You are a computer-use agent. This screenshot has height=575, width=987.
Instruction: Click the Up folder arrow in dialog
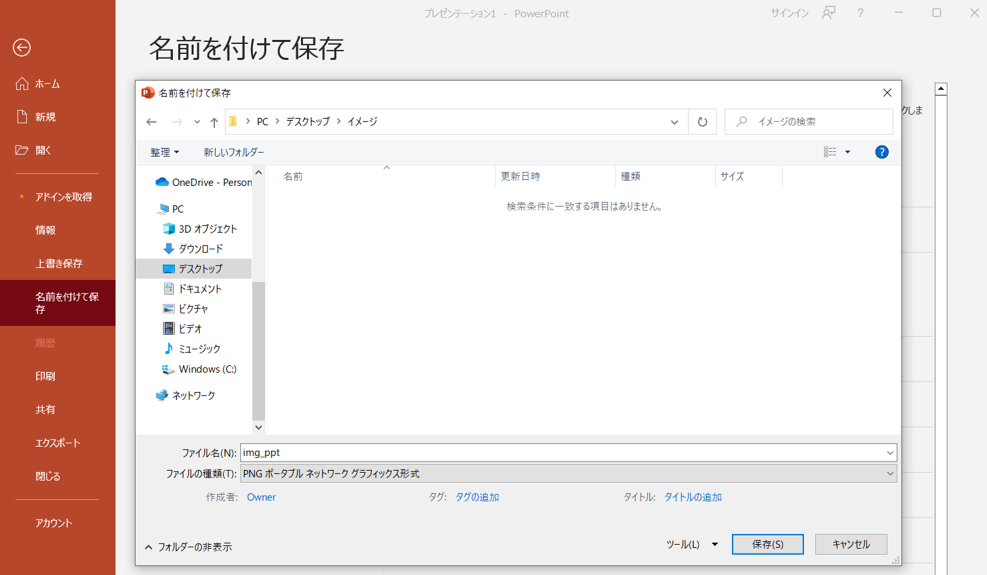pyautogui.click(x=214, y=122)
